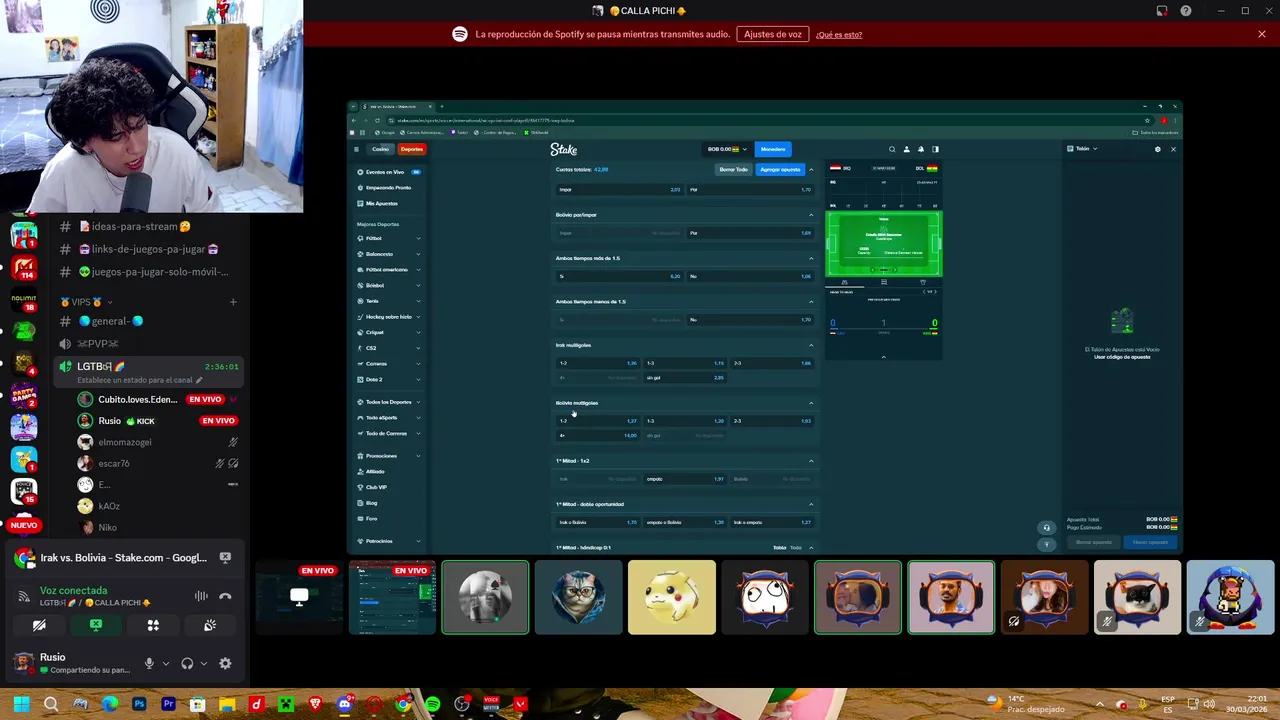Switch to Casino tab in Stake
Image resolution: width=1280 pixels, height=720 pixels.
pos(381,149)
